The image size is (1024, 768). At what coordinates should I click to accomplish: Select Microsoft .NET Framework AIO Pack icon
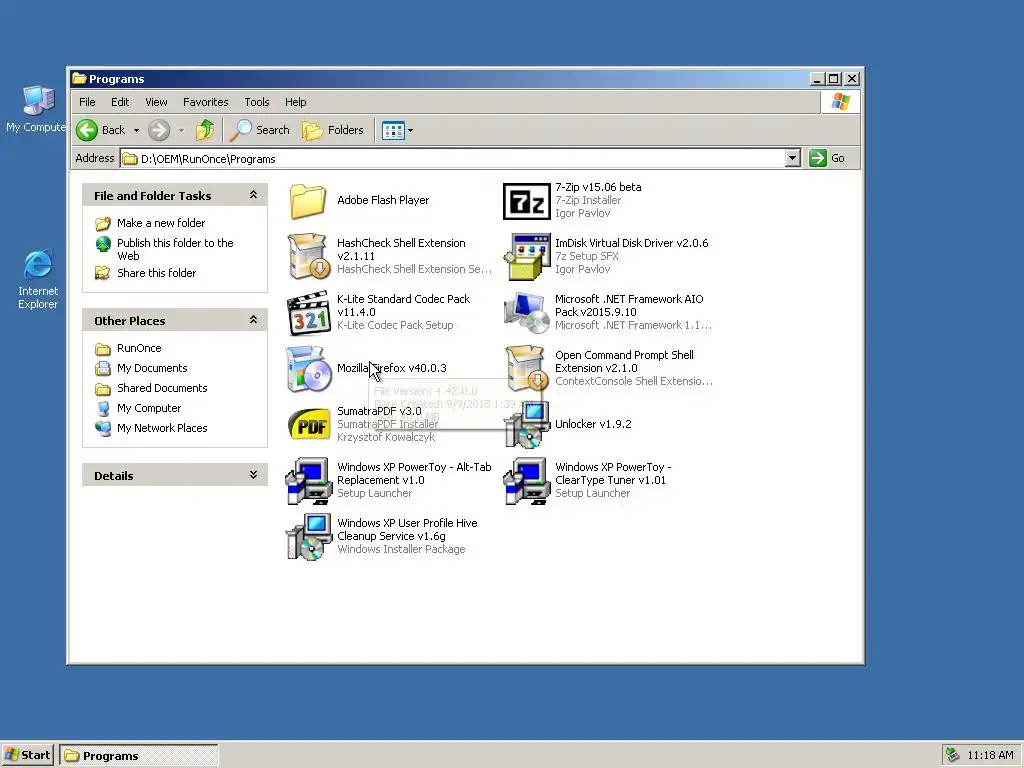[526, 312]
